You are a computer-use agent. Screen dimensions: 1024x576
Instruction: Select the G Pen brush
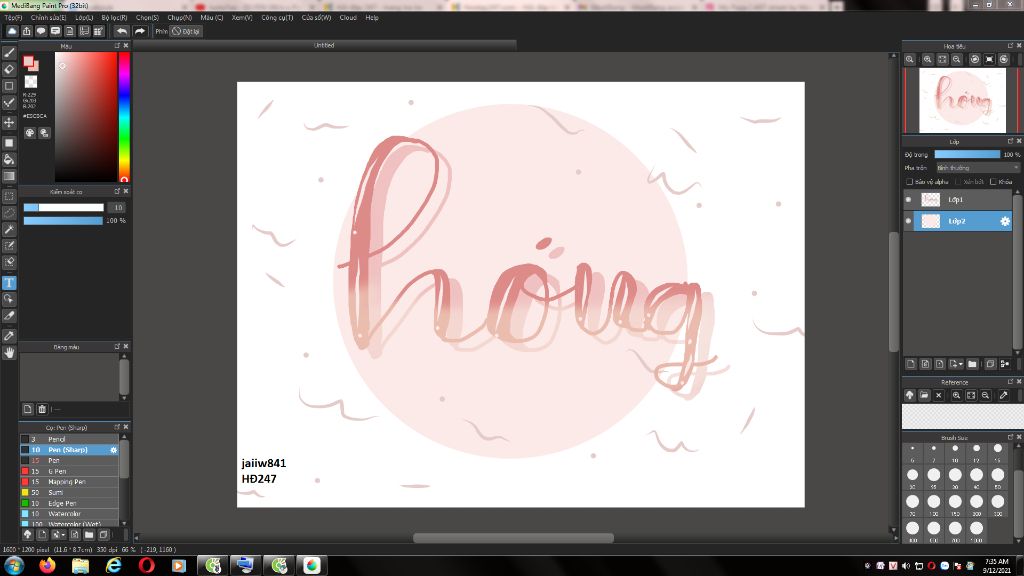click(69, 471)
